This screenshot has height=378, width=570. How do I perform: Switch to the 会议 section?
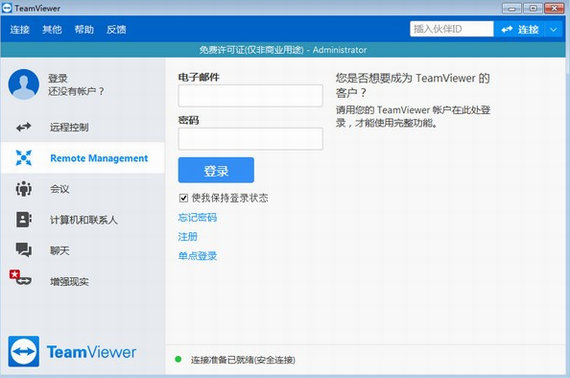pos(83,189)
